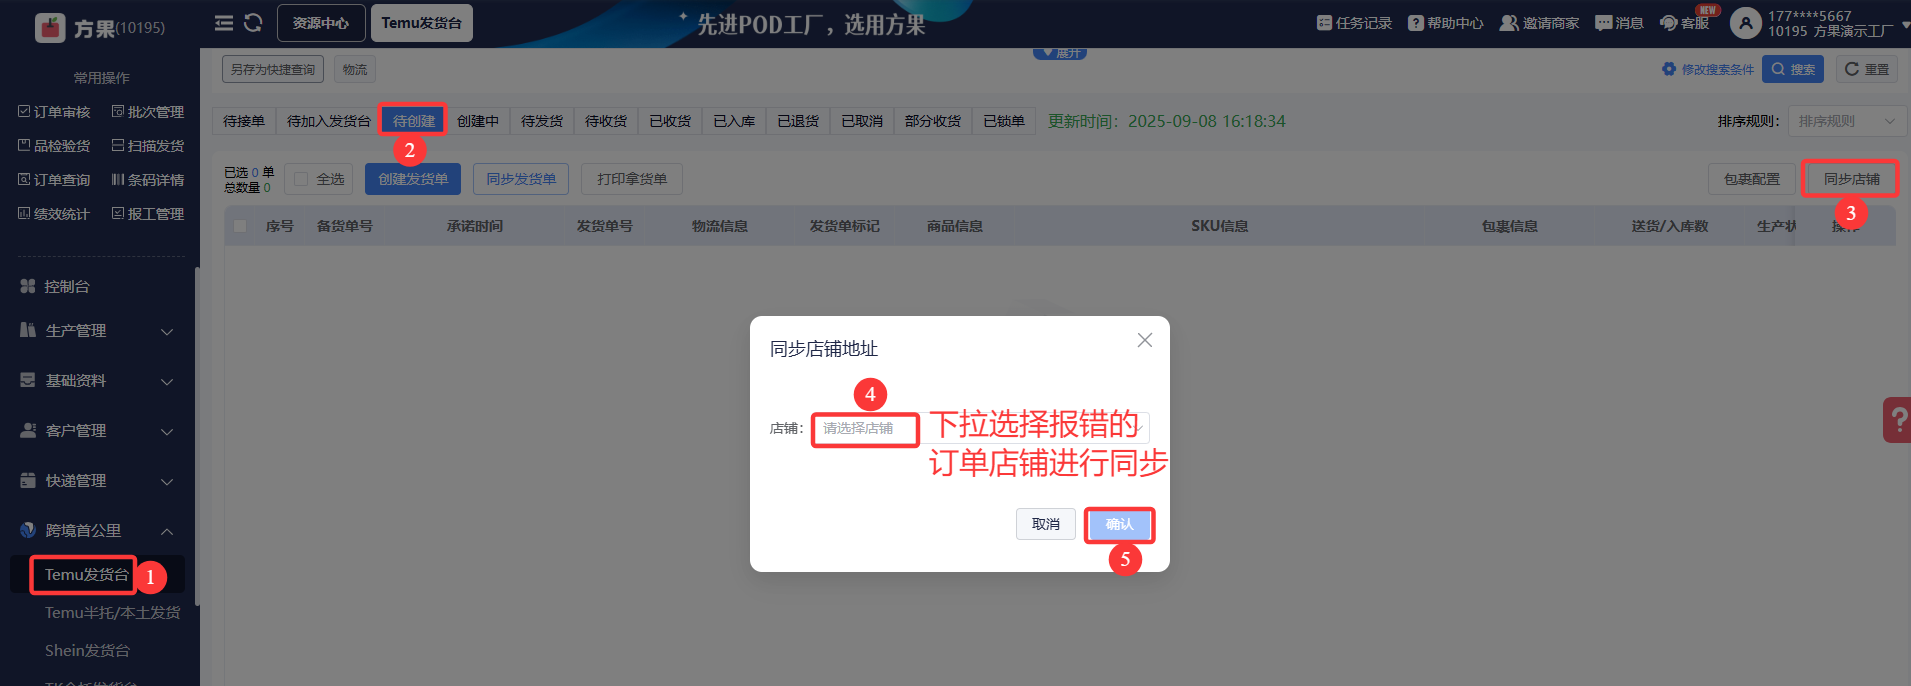Switch to the 创建中 tab
Screen dimensions: 1911x686
pos(478,121)
